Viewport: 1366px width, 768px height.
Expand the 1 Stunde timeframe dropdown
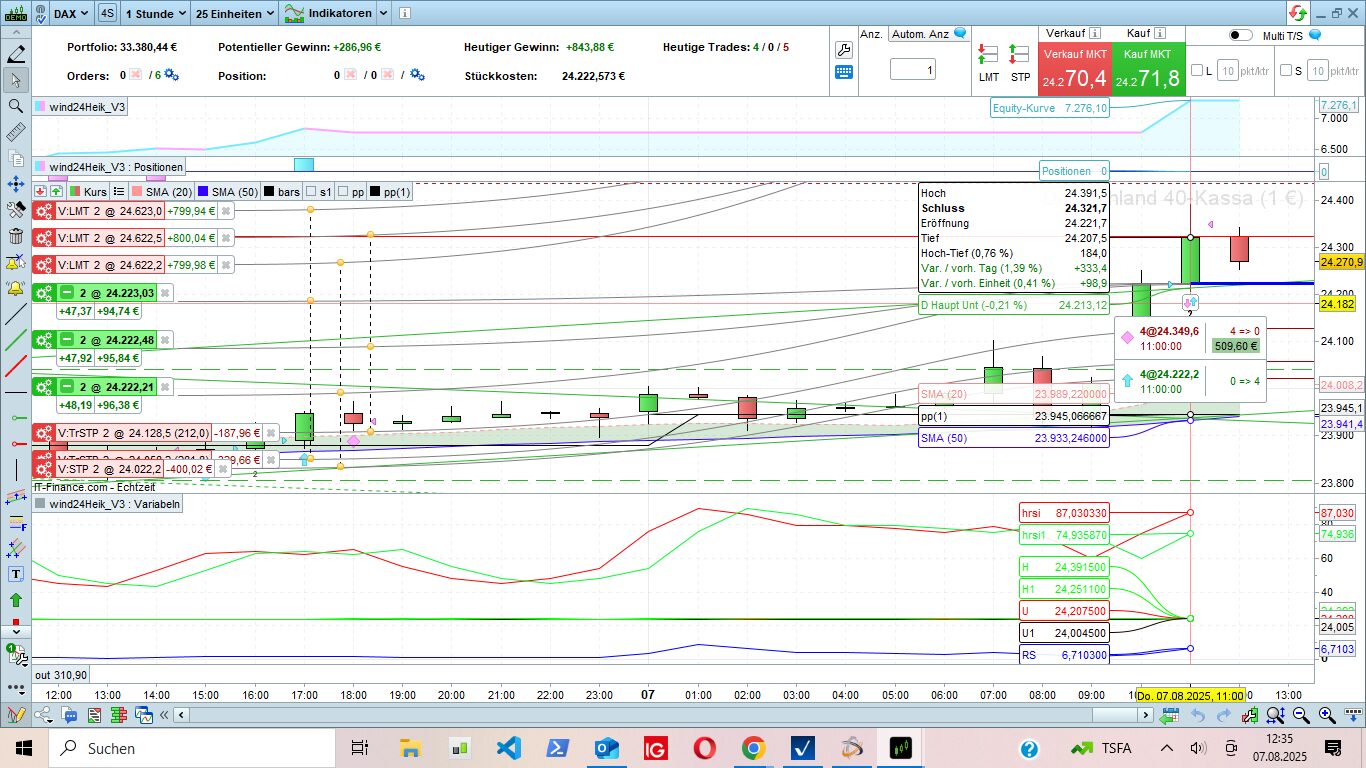[x=155, y=14]
